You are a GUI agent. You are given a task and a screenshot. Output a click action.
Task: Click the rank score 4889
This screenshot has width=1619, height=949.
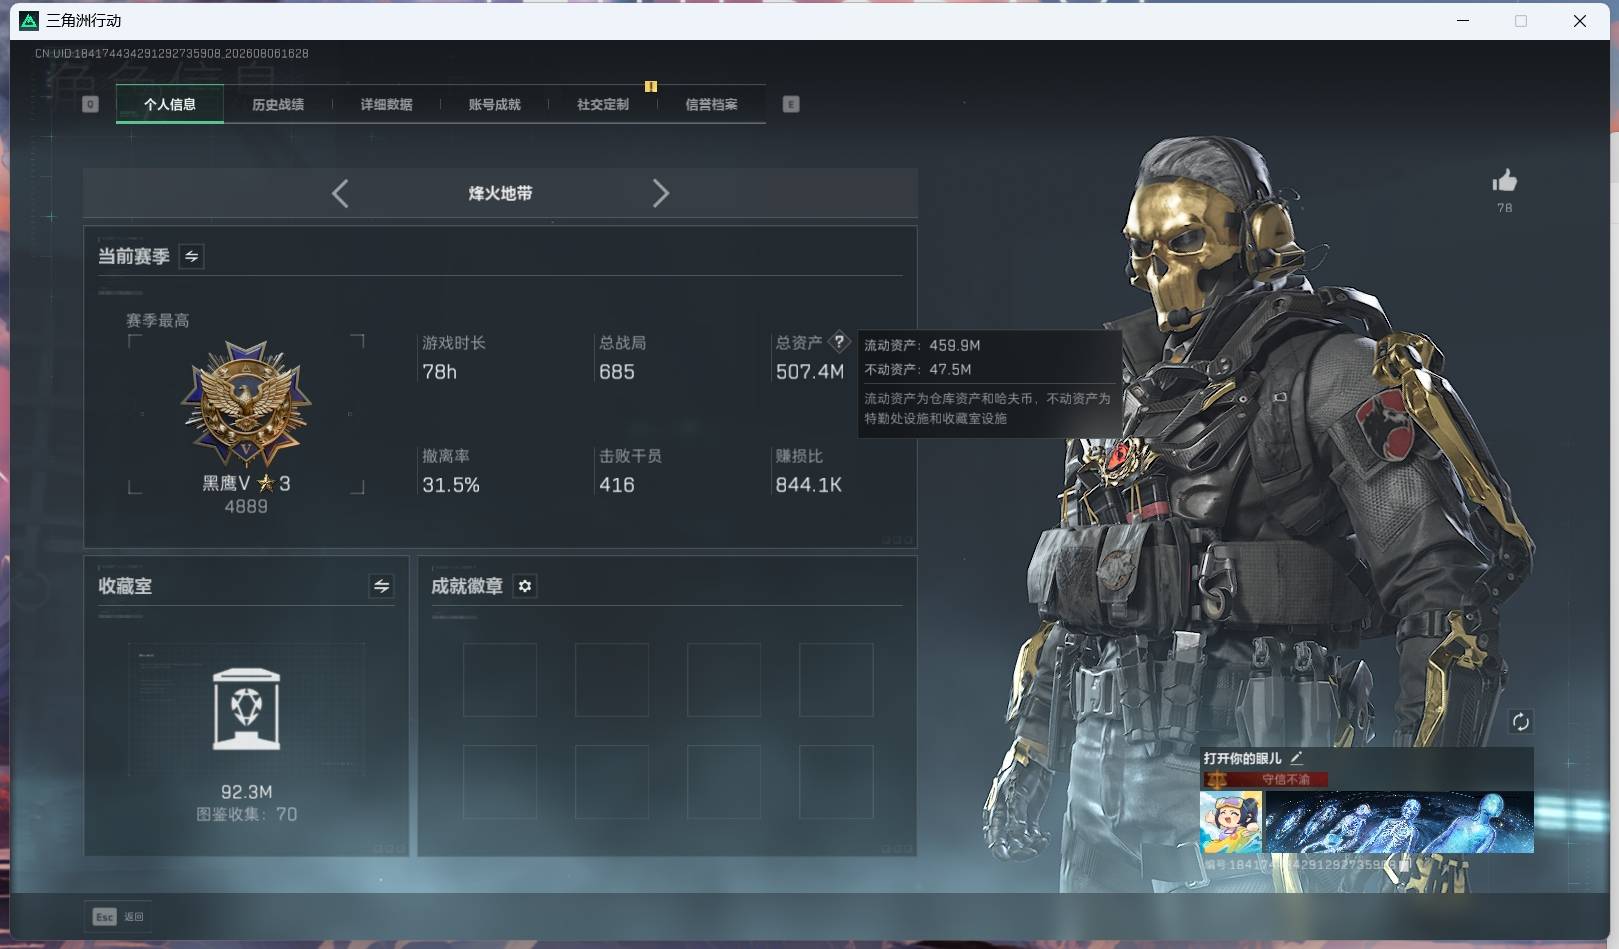246,507
